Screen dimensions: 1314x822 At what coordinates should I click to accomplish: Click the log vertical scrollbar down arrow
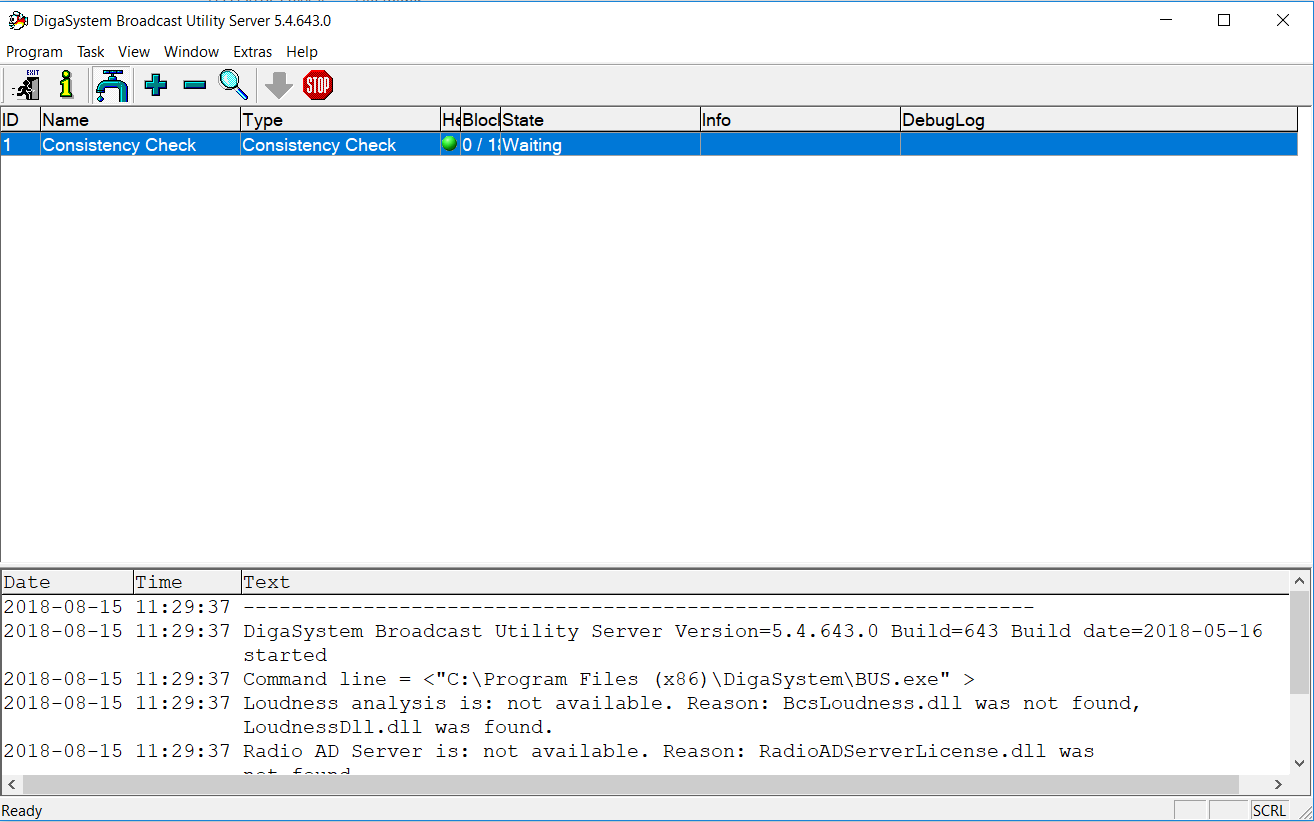(1300, 763)
